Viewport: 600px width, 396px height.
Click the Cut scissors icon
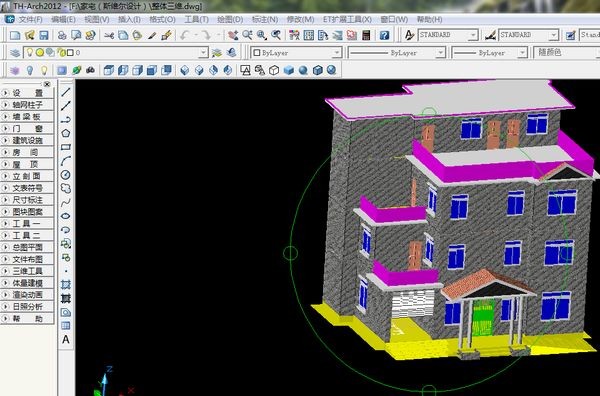click(109, 35)
